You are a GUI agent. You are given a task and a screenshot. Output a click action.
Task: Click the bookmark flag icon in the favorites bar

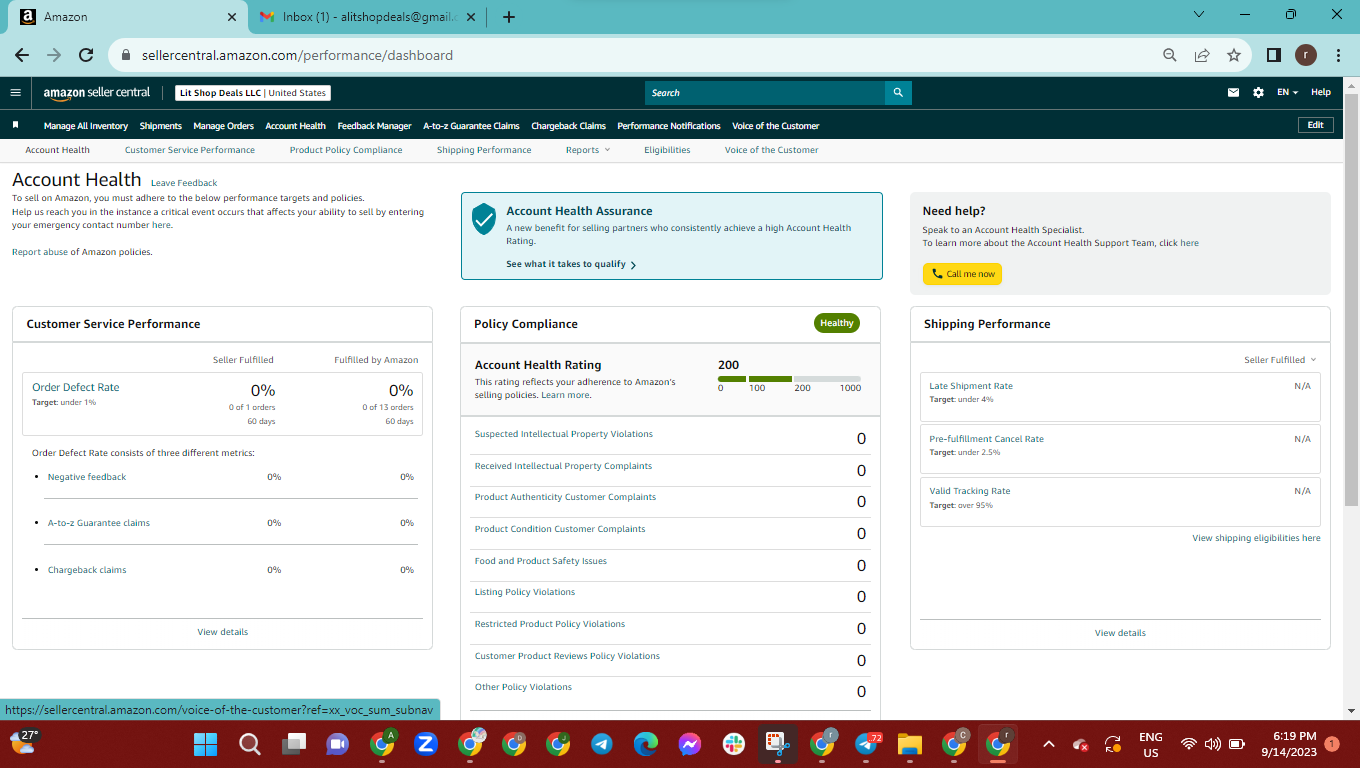(15, 125)
